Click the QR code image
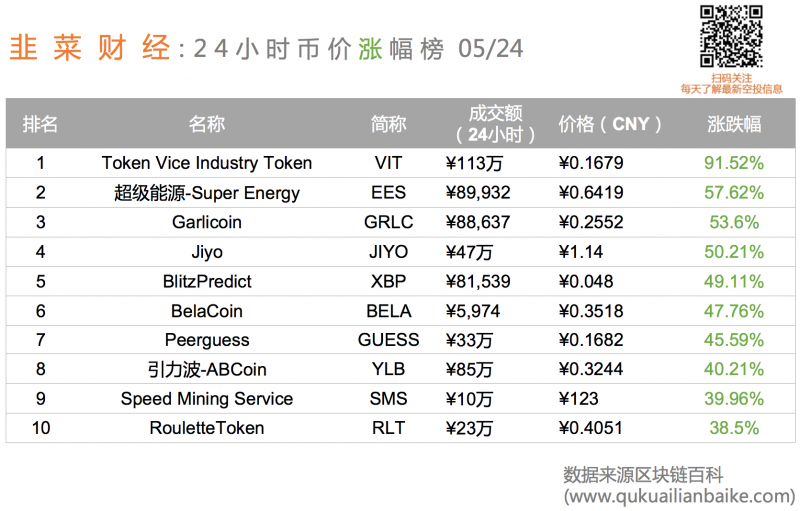The image size is (800, 511). point(731,36)
